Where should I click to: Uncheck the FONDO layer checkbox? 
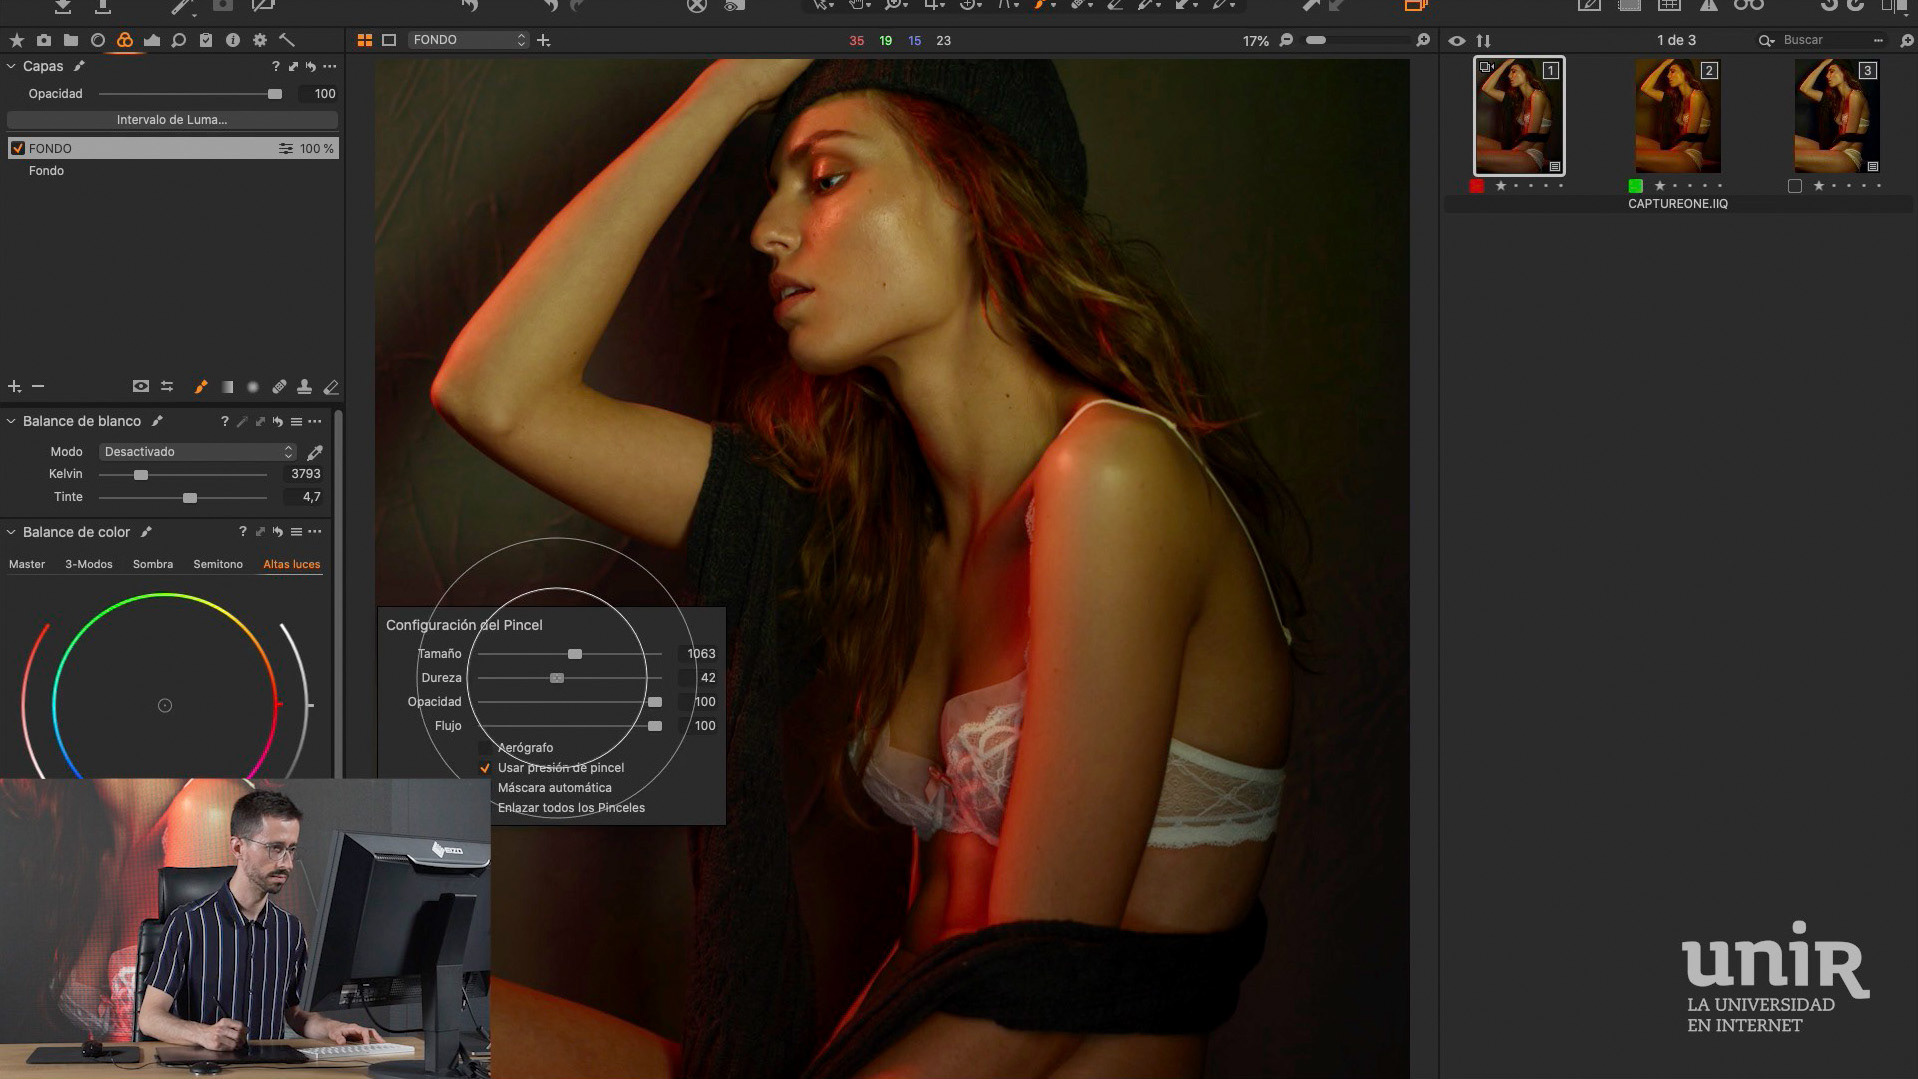pos(17,148)
